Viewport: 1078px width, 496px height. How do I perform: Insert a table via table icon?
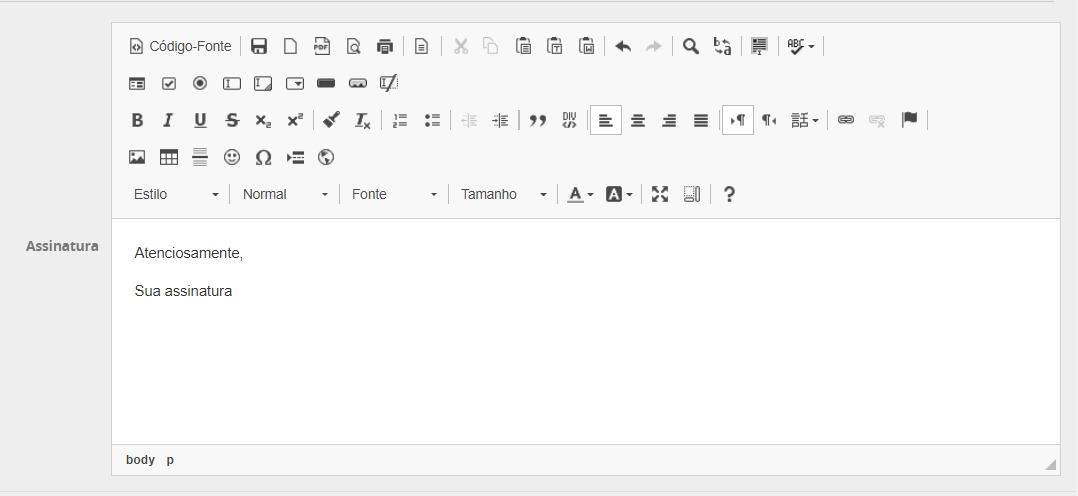point(169,157)
